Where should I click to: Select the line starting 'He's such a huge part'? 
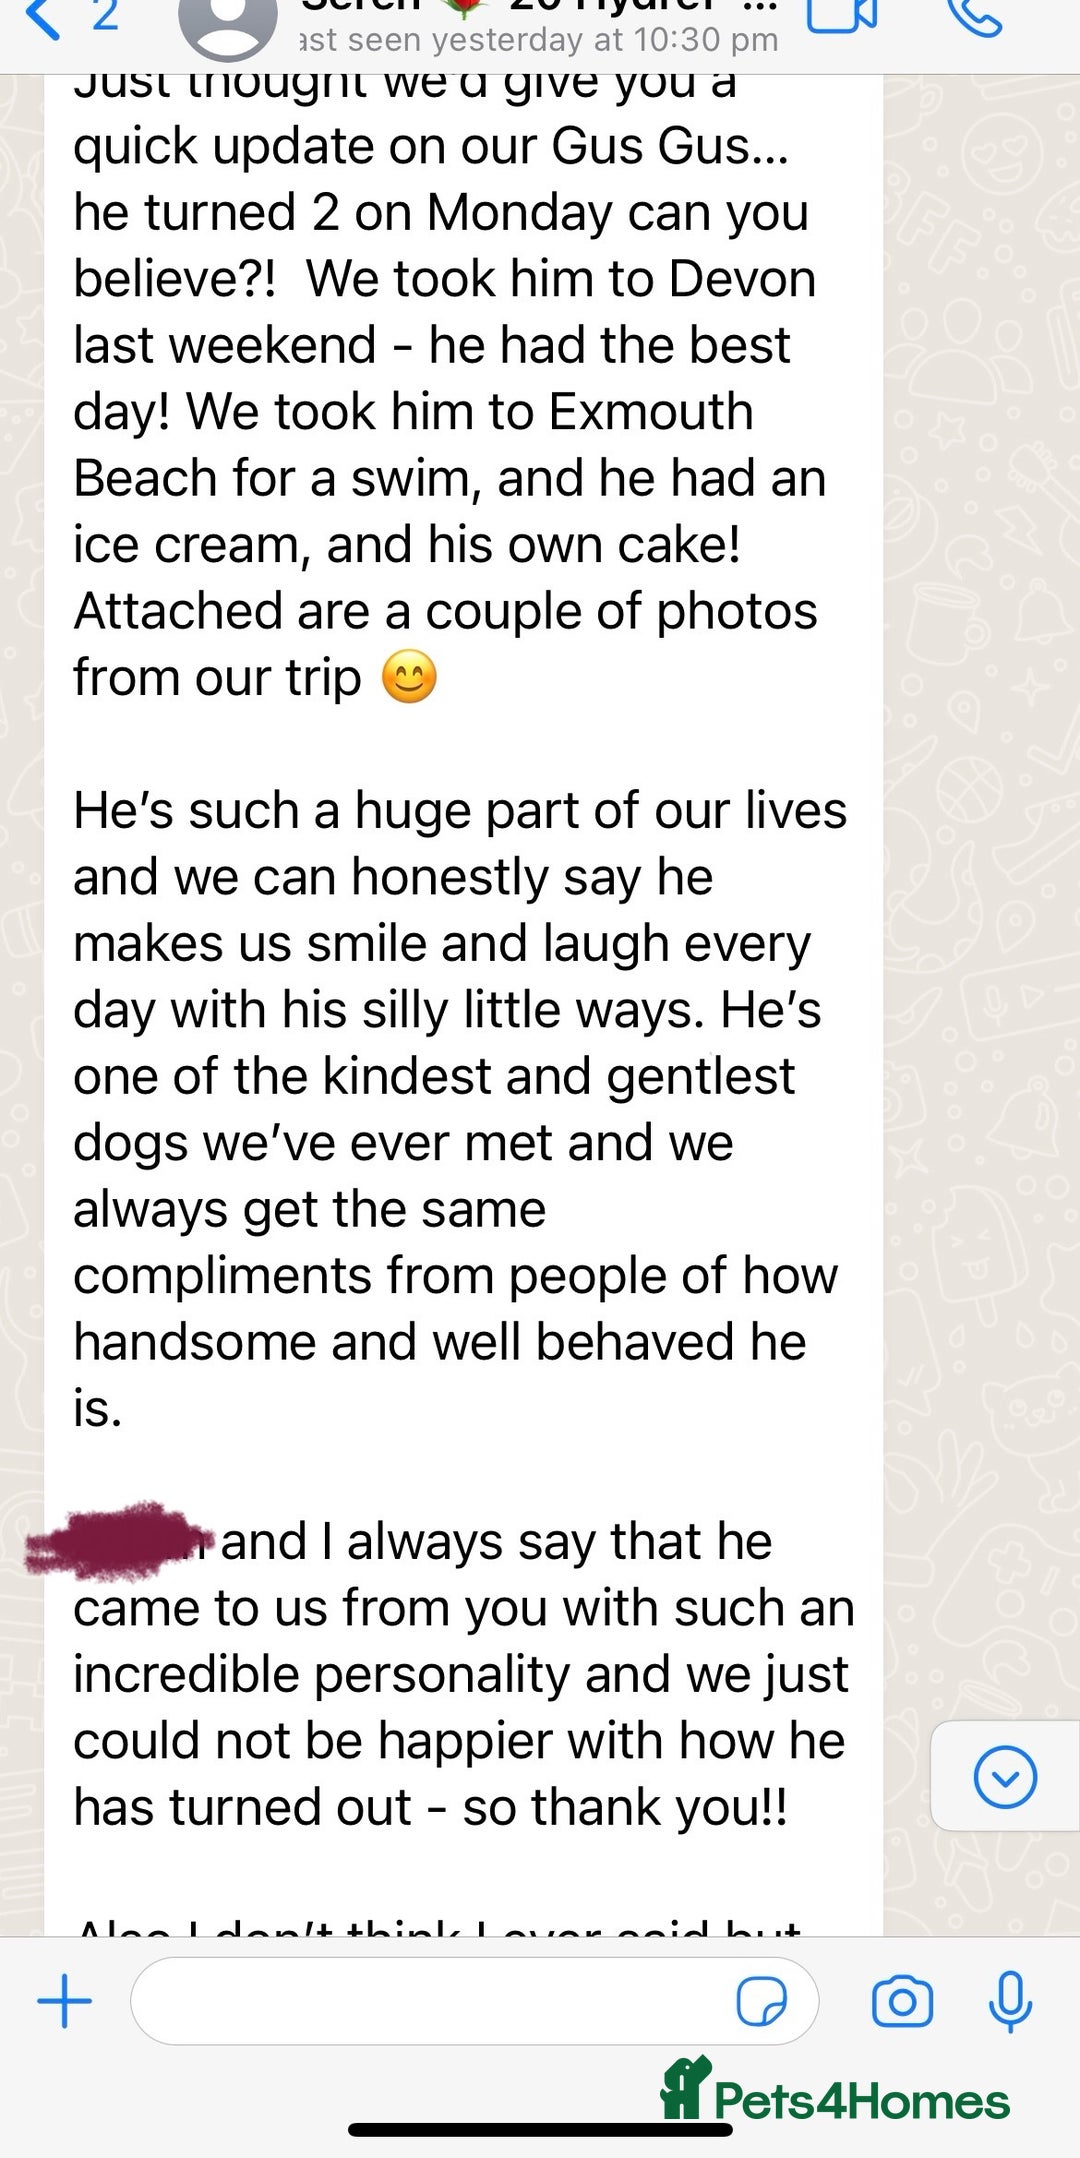tap(460, 810)
